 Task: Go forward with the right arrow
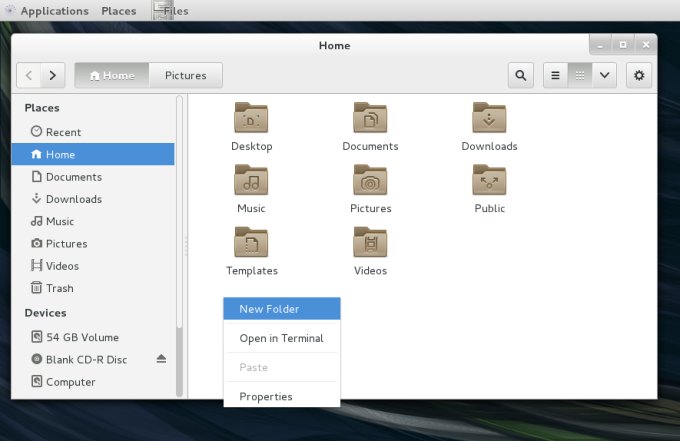point(53,75)
